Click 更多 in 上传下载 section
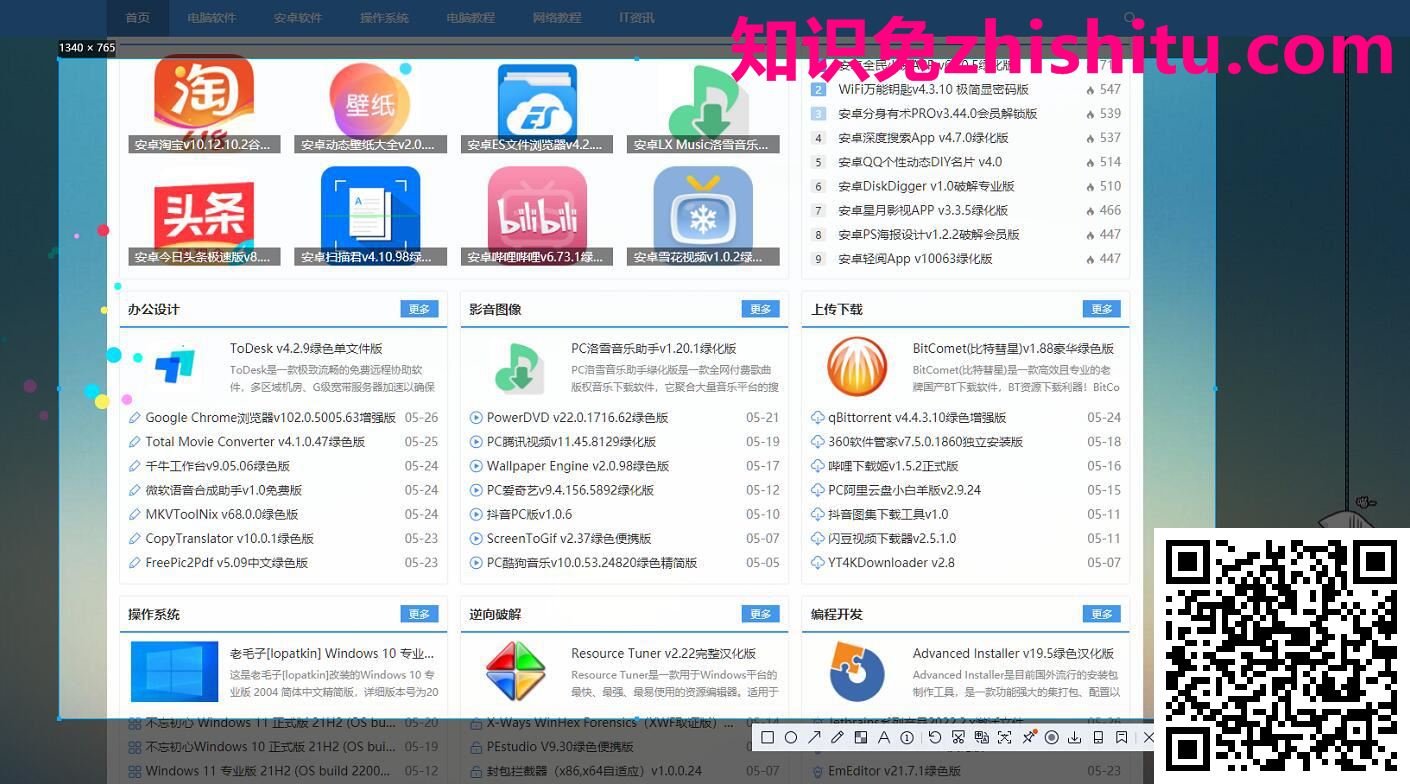 [1101, 309]
